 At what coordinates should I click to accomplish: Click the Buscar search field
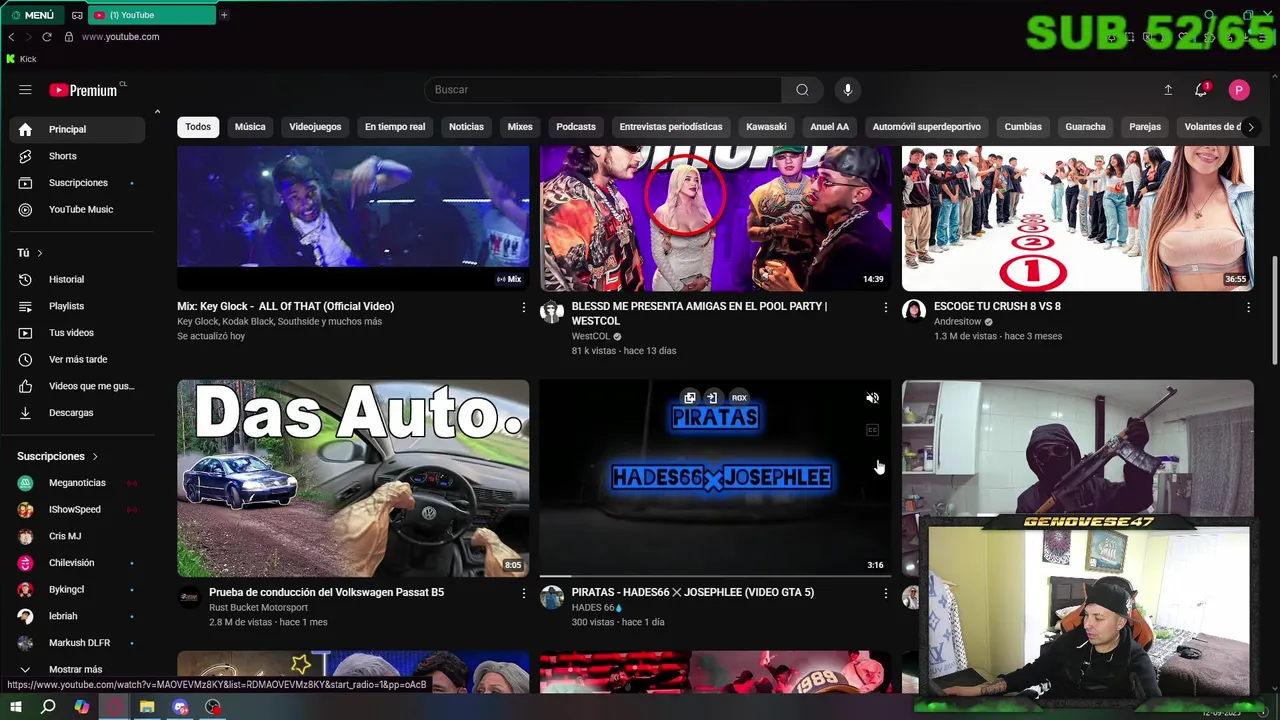[603, 90]
